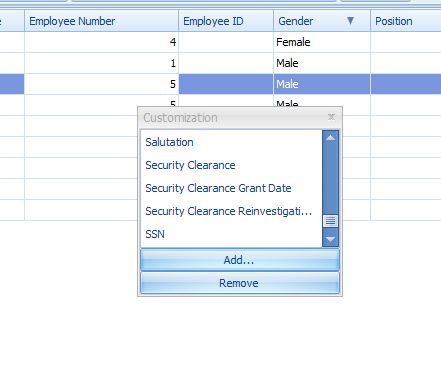Click the scrollbar thumb in Customization list

click(x=331, y=221)
